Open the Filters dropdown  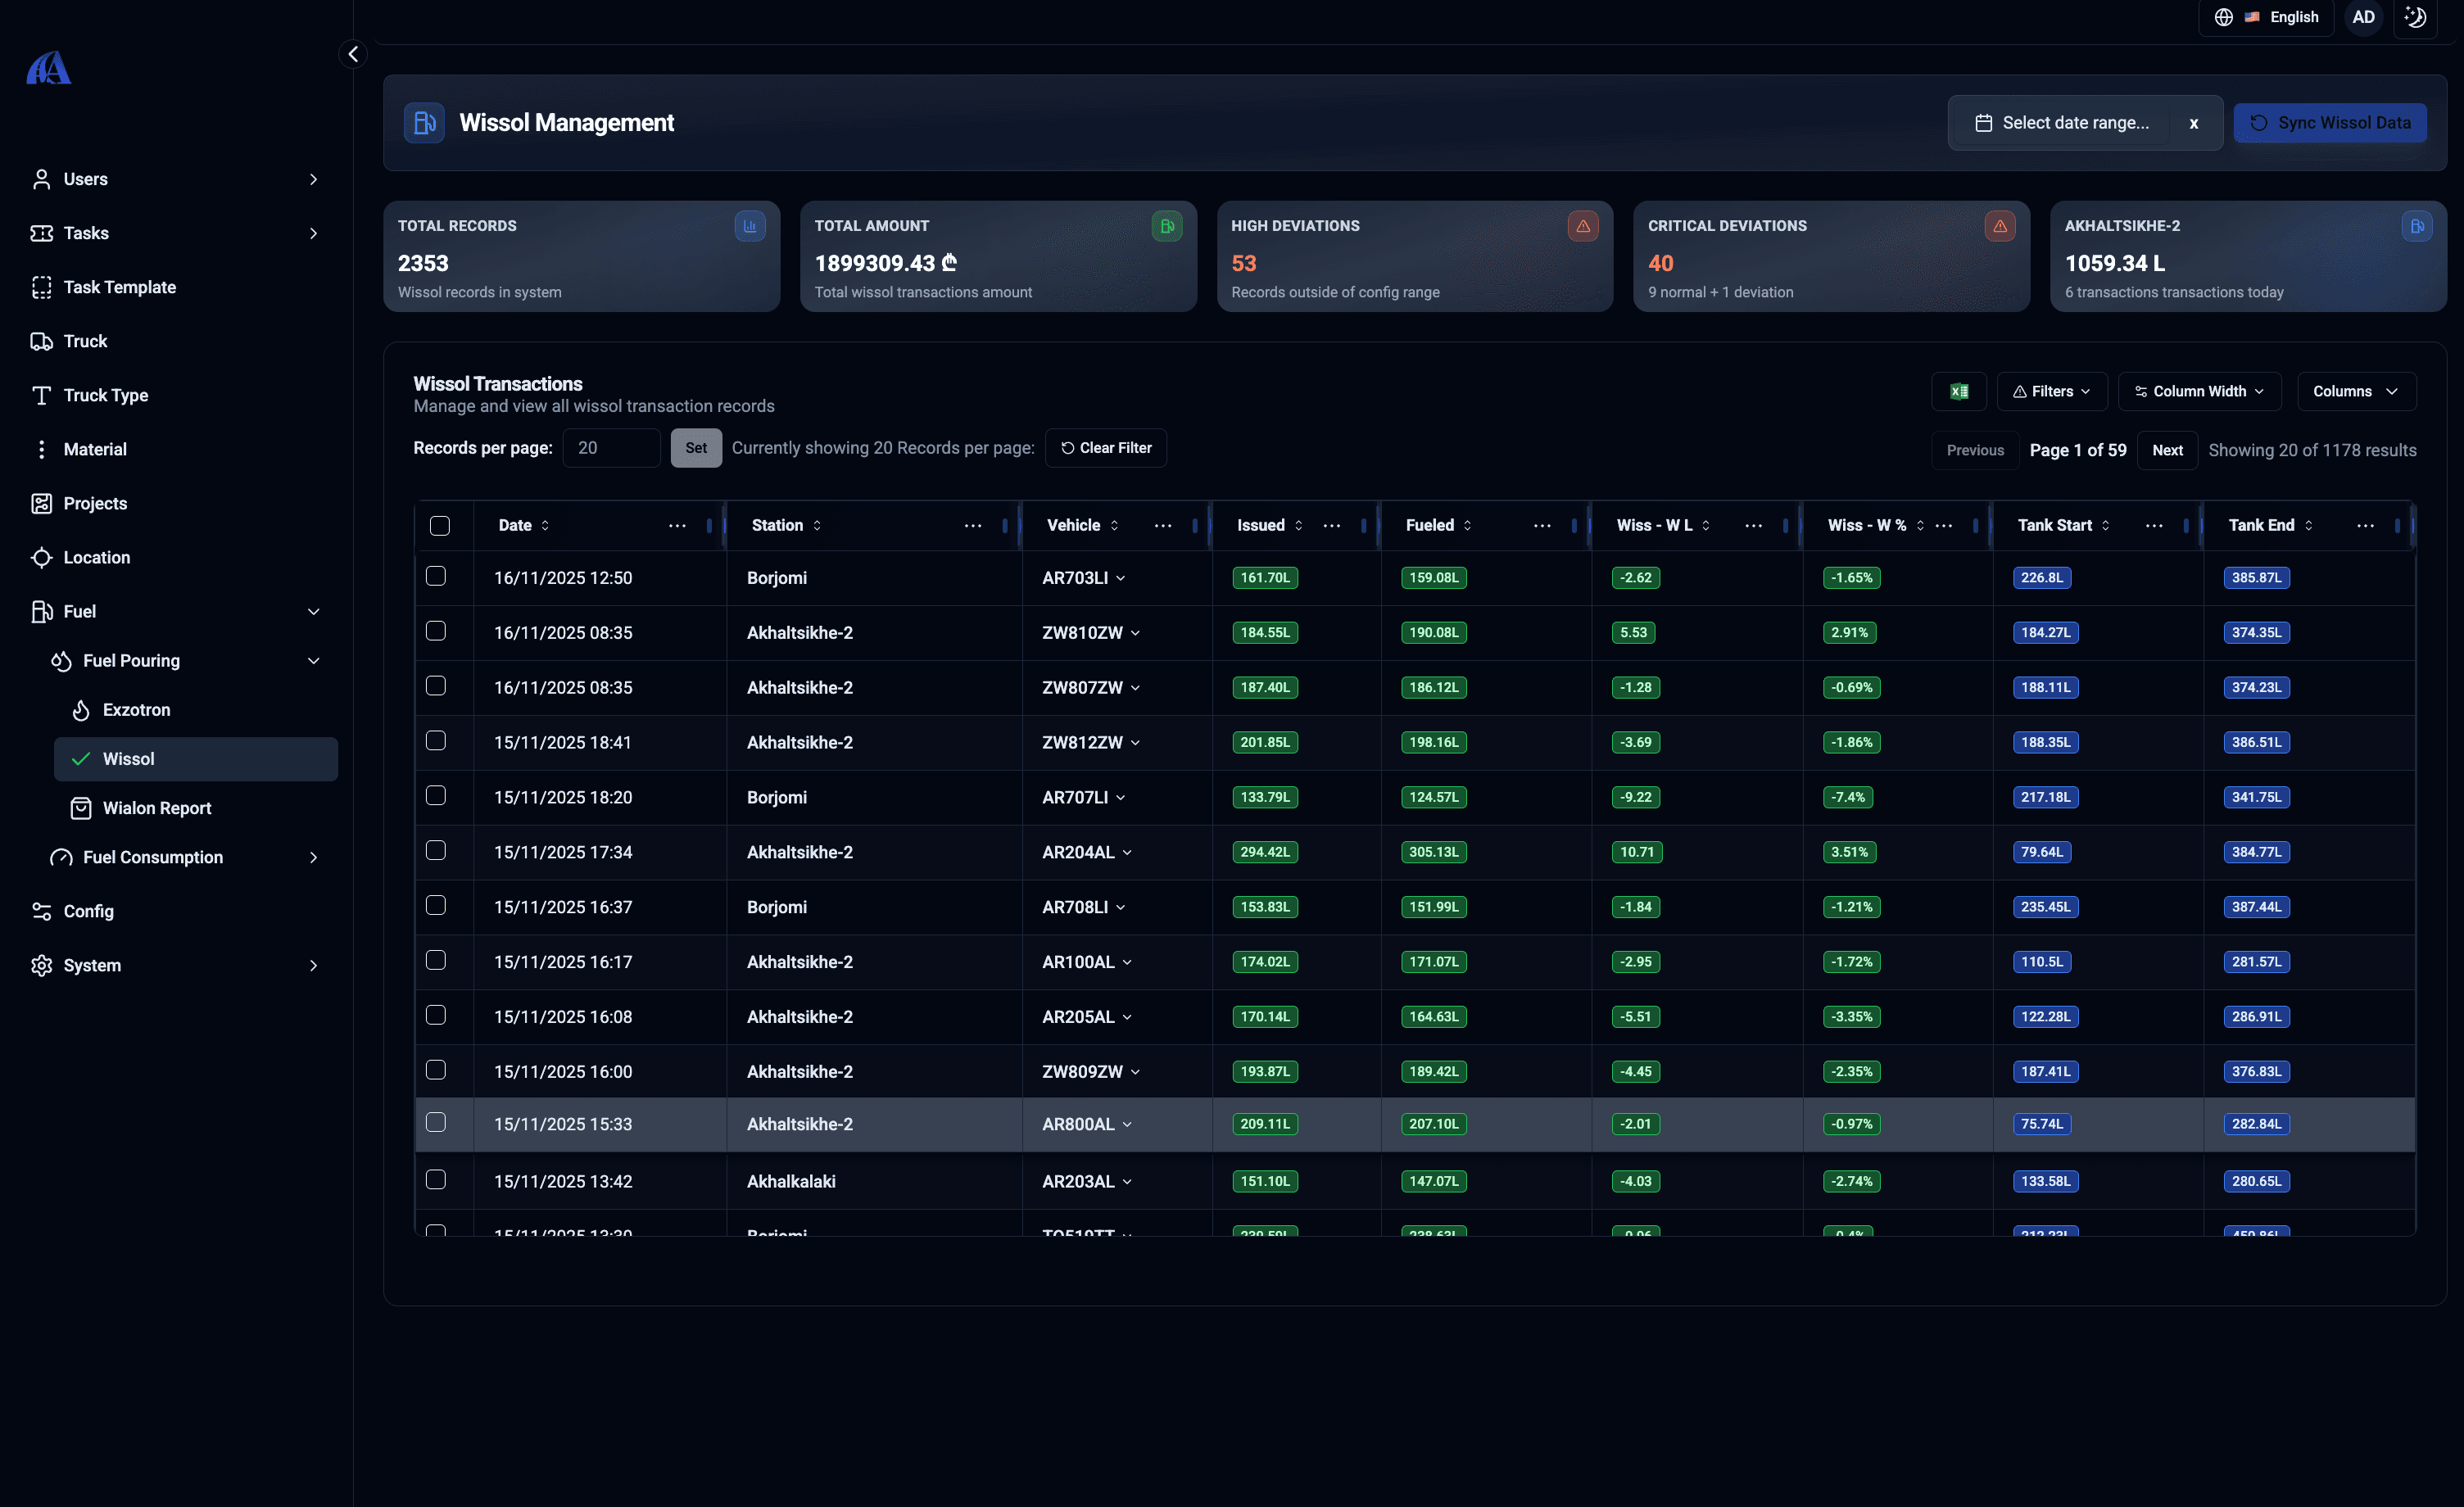tap(2052, 391)
